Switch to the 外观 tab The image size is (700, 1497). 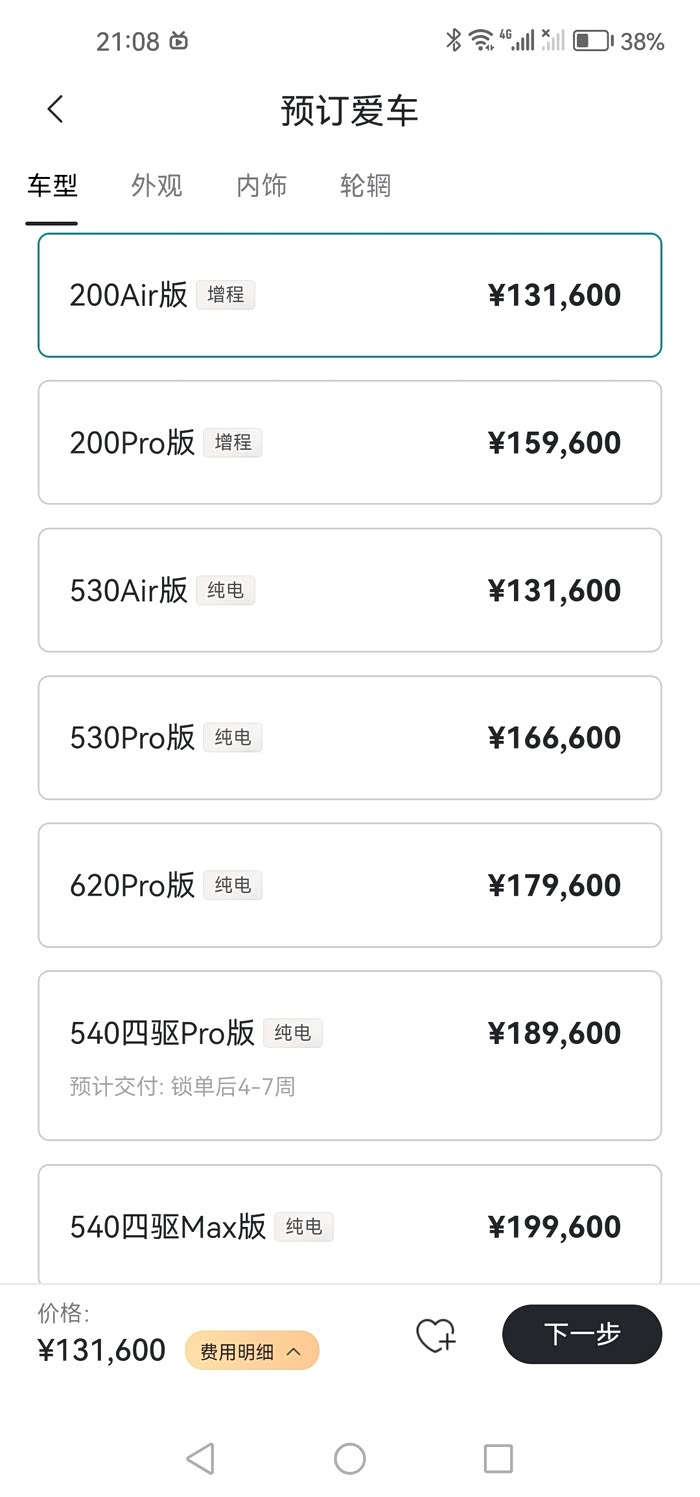pos(157,186)
